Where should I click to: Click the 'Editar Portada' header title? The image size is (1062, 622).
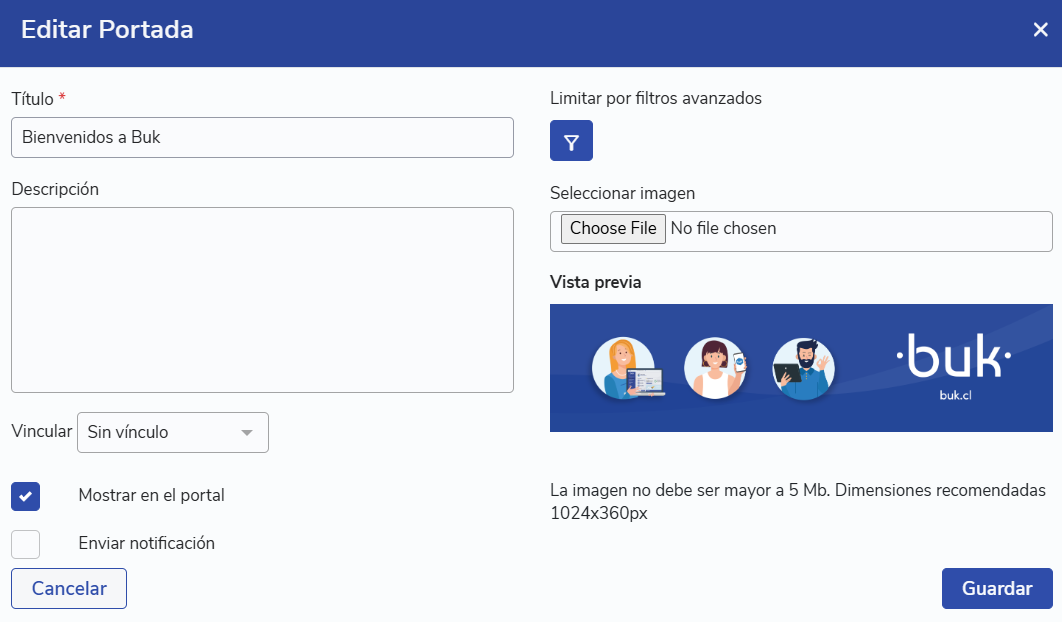pyautogui.click(x=107, y=30)
